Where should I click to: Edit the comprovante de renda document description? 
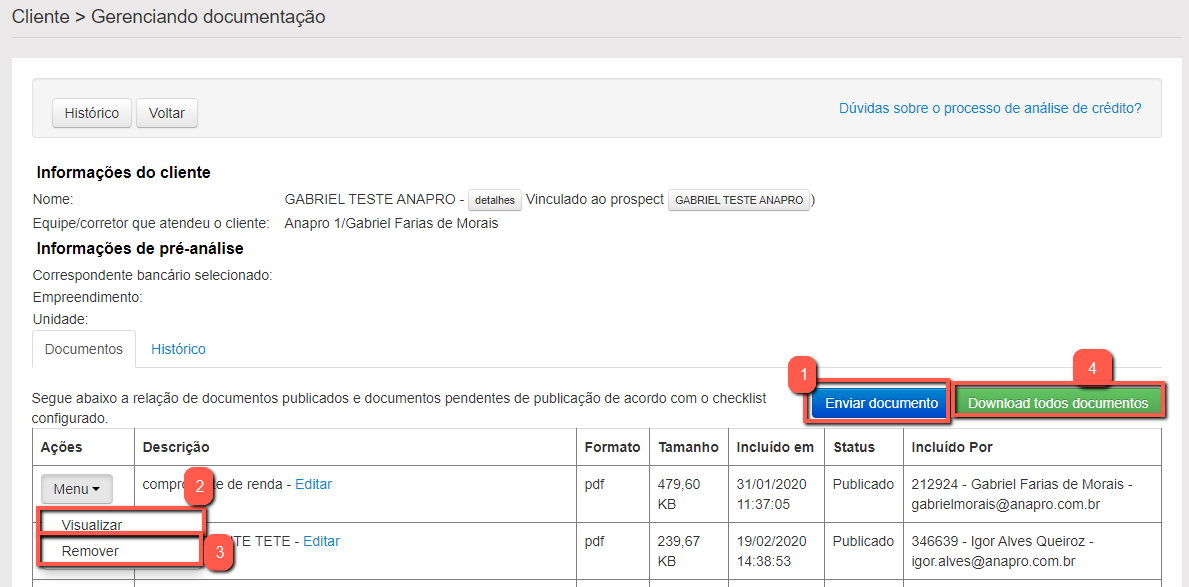point(313,484)
